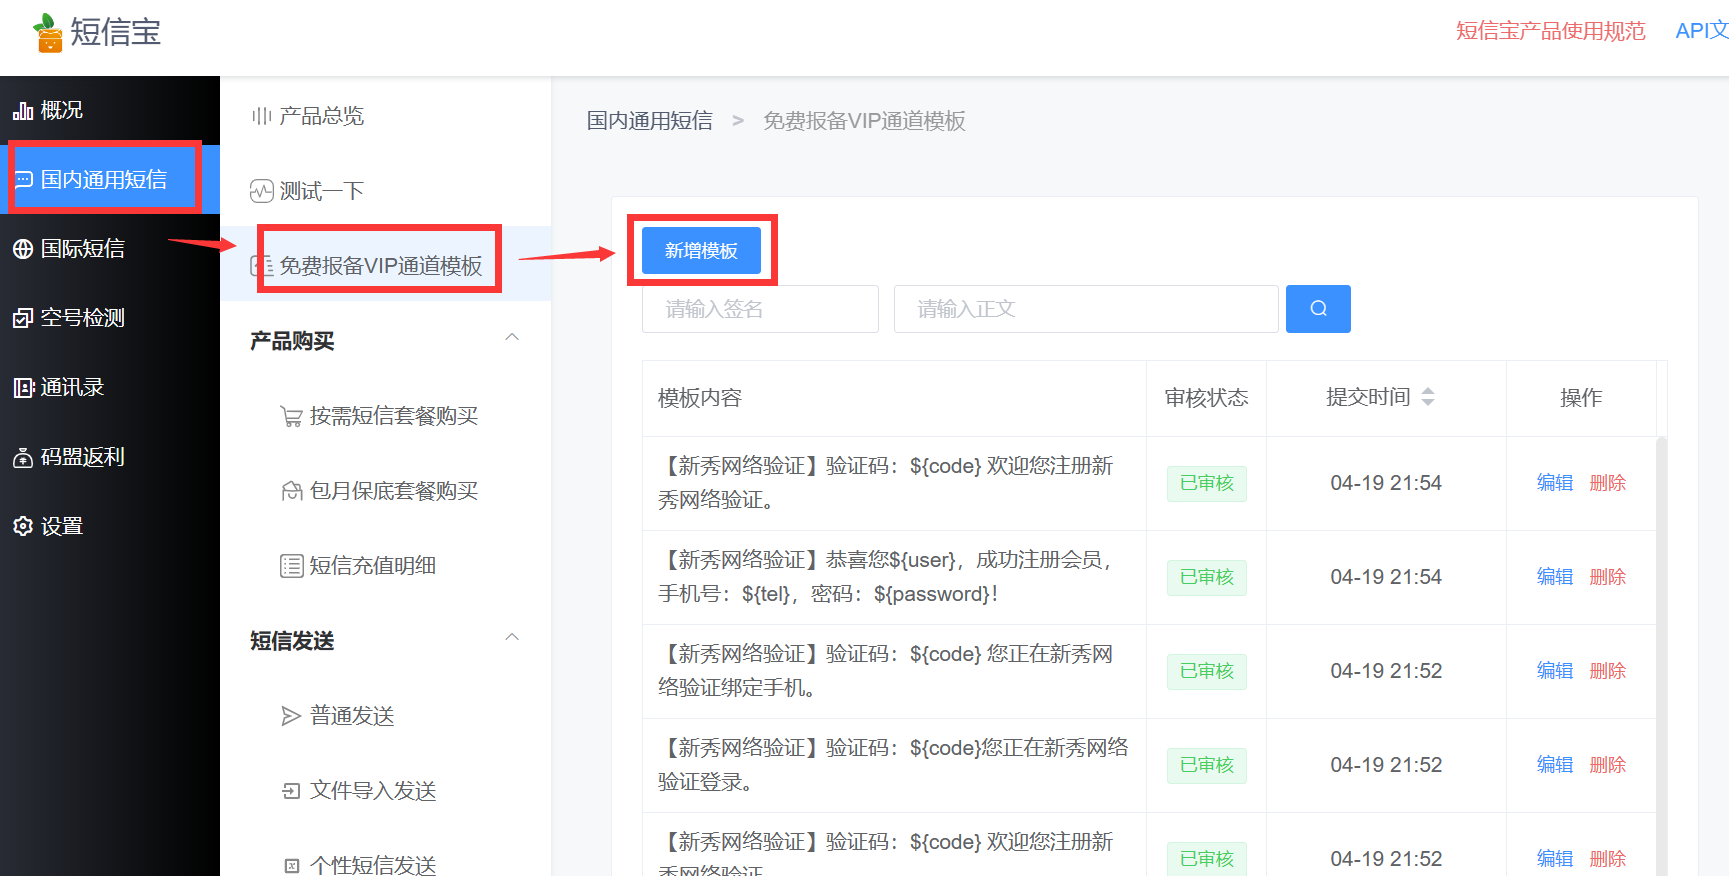Focus the 请输入签名 input field
1729x876 pixels.
[x=760, y=309]
